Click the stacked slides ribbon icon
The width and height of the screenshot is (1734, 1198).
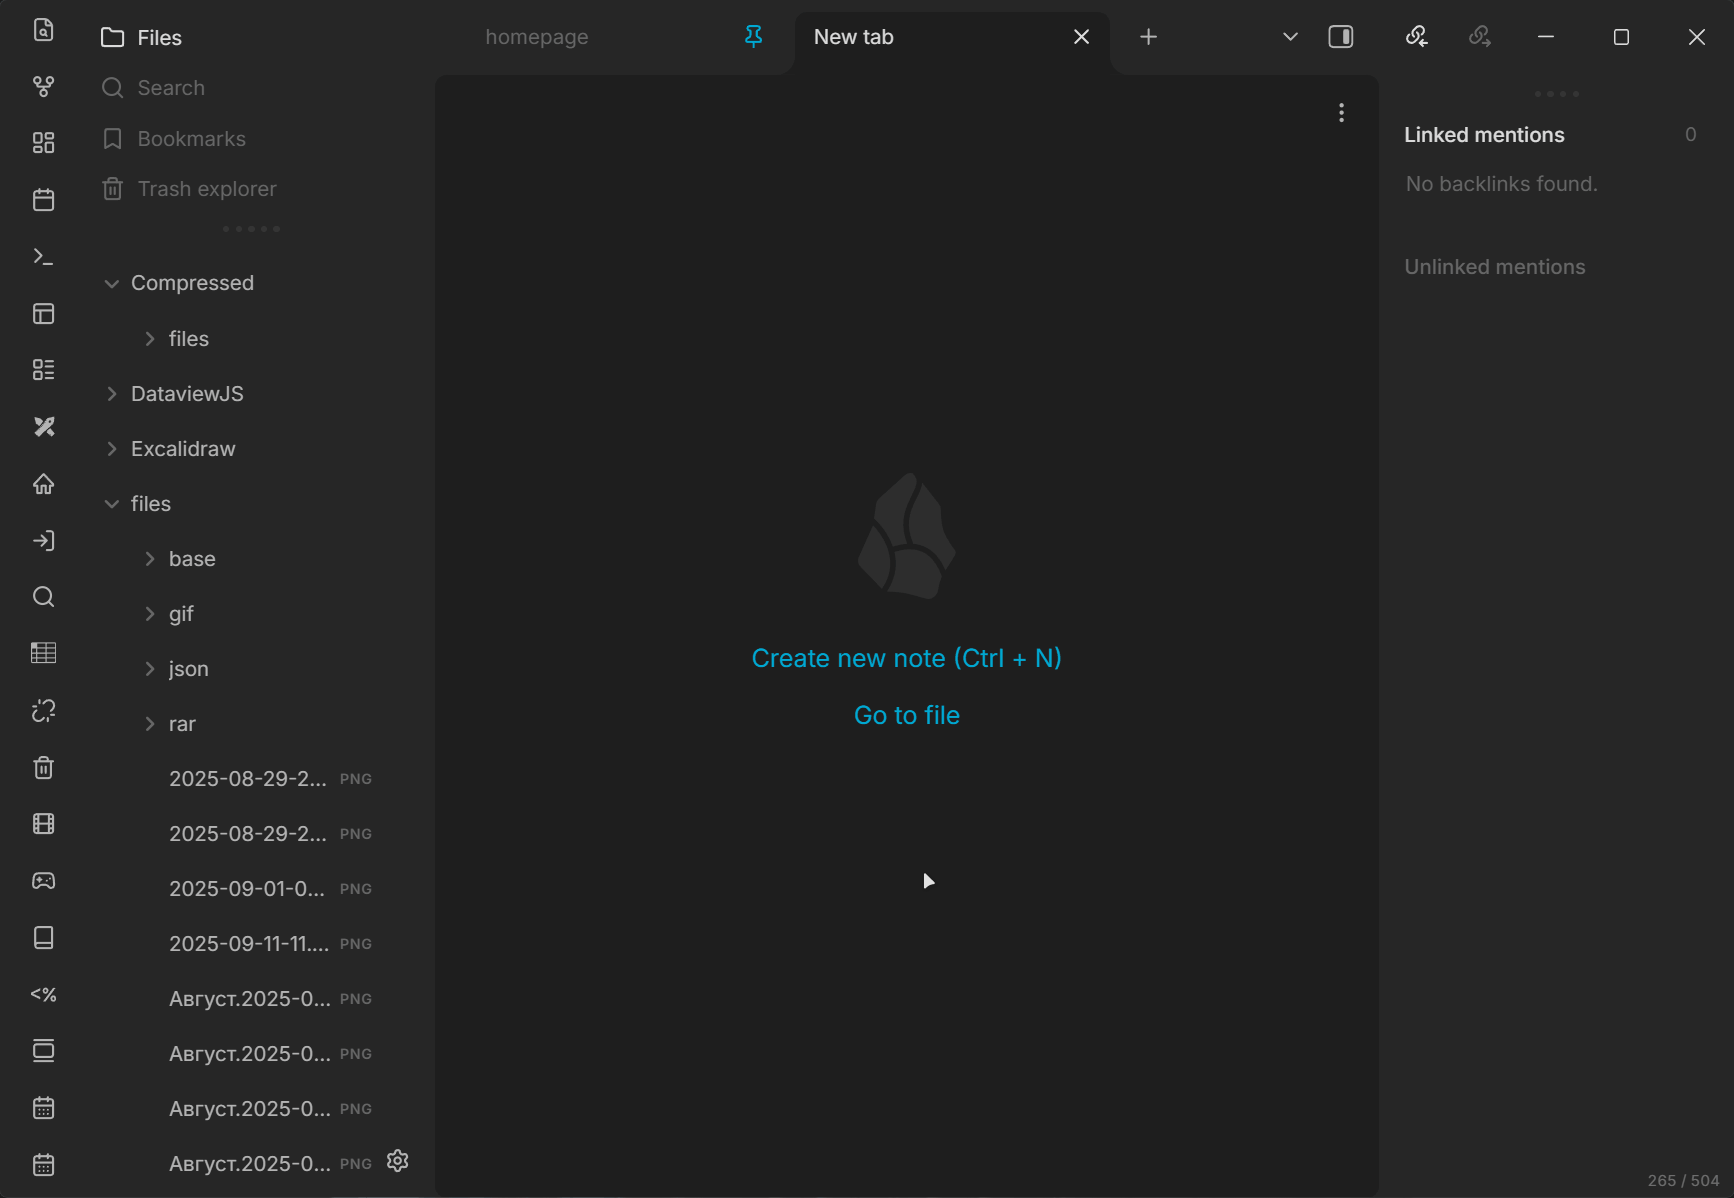(43, 1051)
